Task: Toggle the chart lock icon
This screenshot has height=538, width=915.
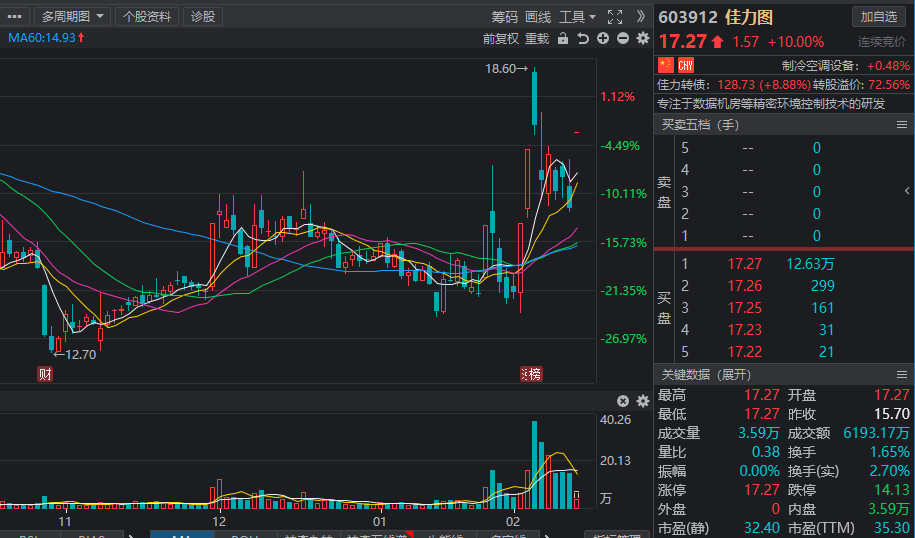Action: tap(563, 39)
